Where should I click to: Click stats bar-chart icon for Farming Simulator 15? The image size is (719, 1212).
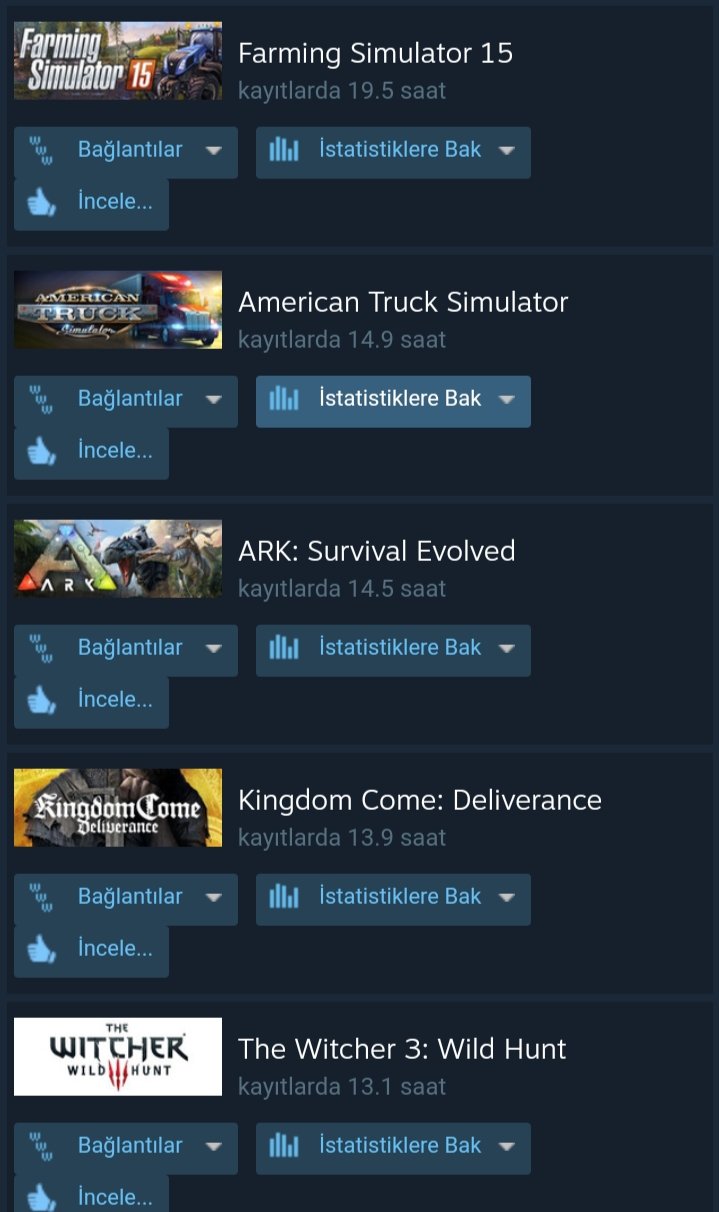click(x=284, y=150)
